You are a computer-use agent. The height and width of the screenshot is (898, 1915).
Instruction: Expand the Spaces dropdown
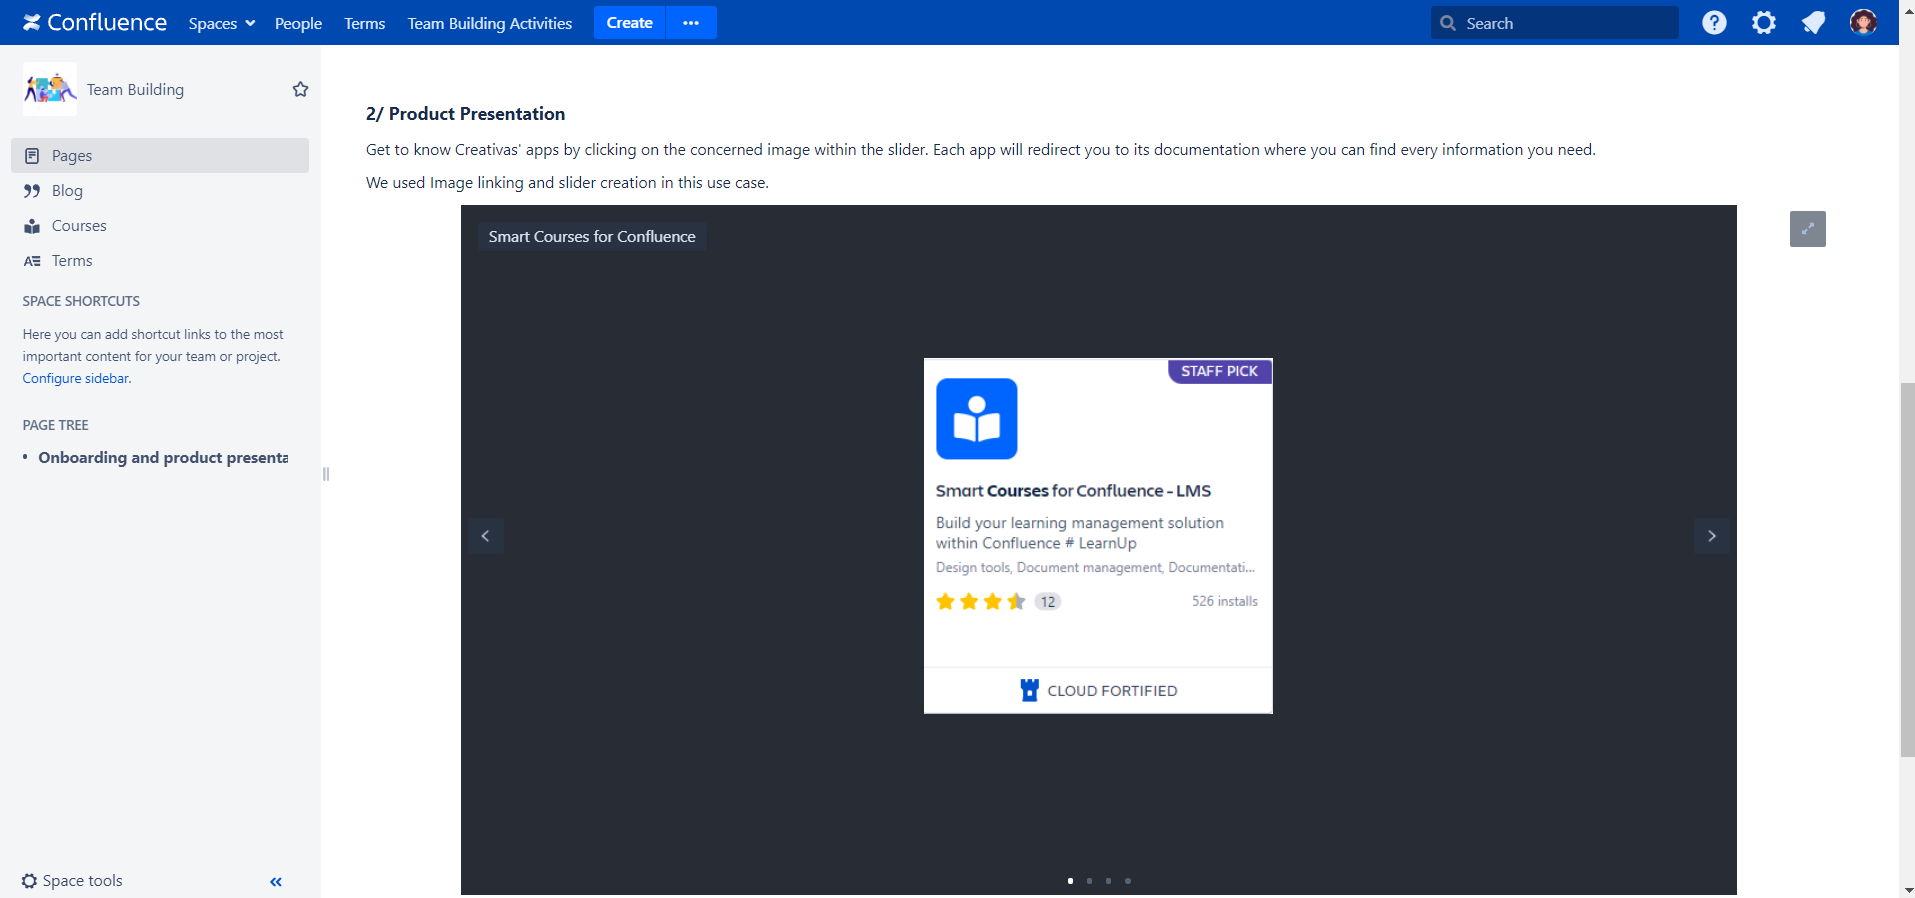[x=221, y=23]
